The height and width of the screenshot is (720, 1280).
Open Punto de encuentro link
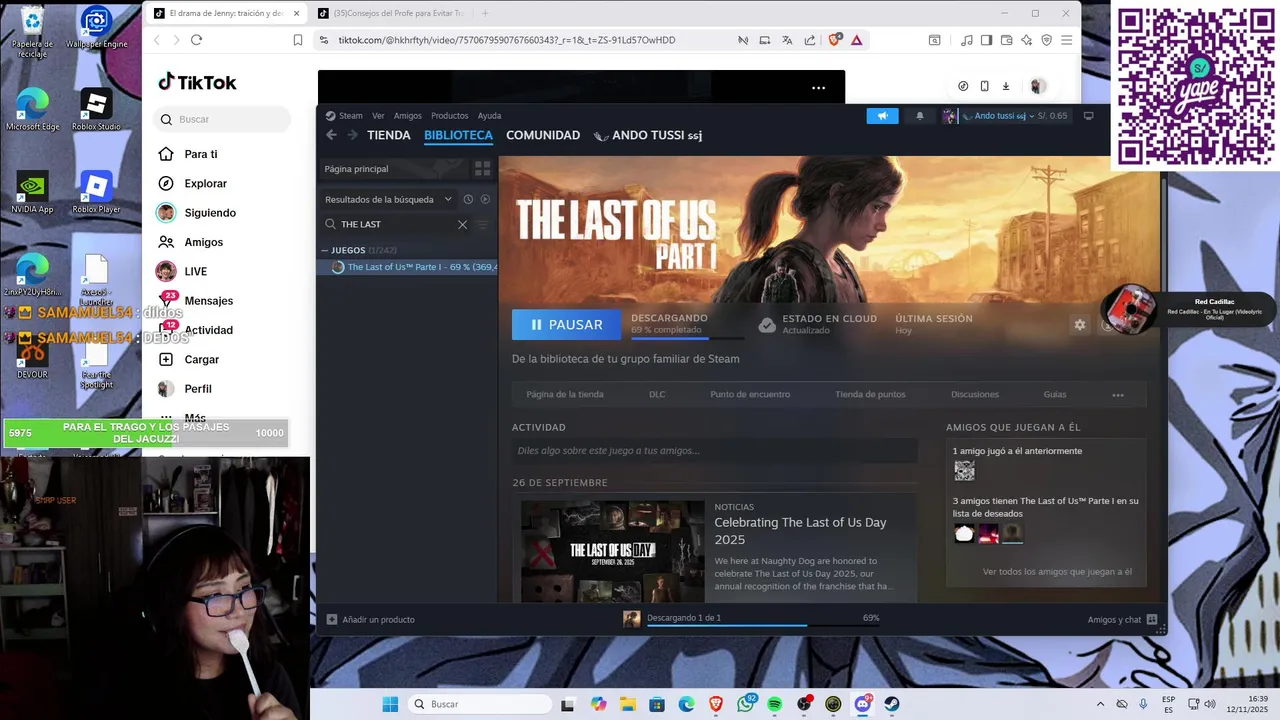(750, 394)
